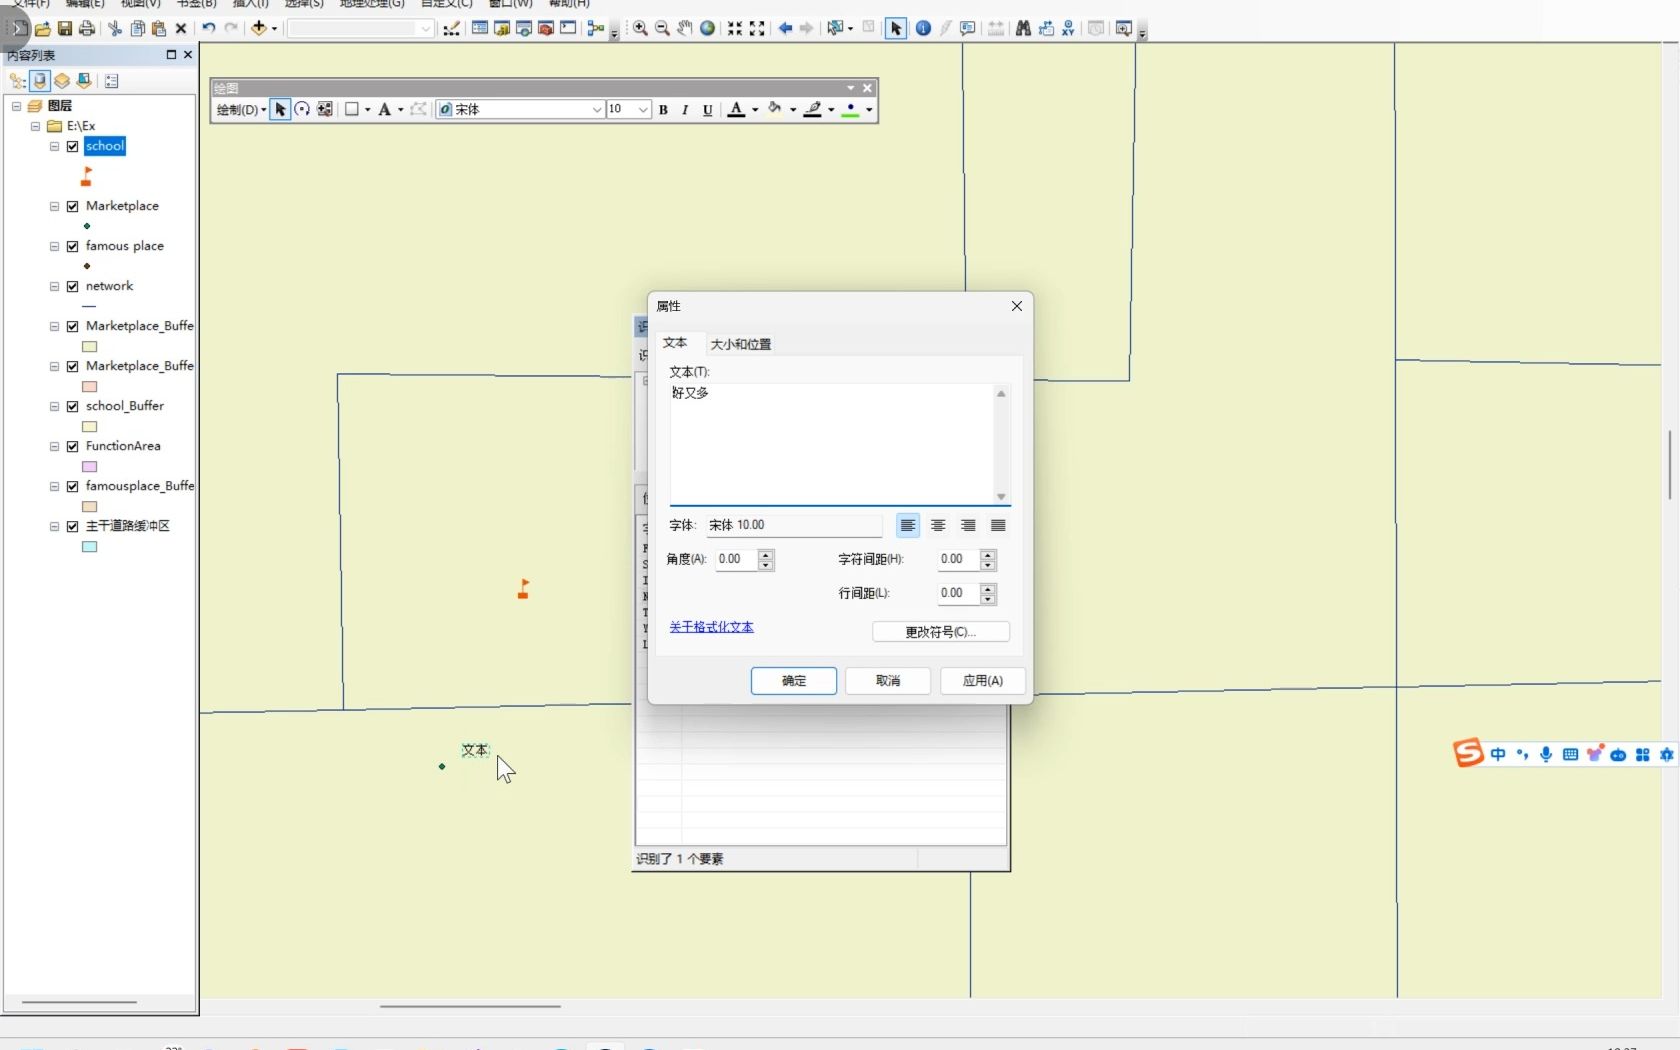Click in the 文本 text area containing 好又多
Screen dimensions: 1680x1050
(831, 443)
